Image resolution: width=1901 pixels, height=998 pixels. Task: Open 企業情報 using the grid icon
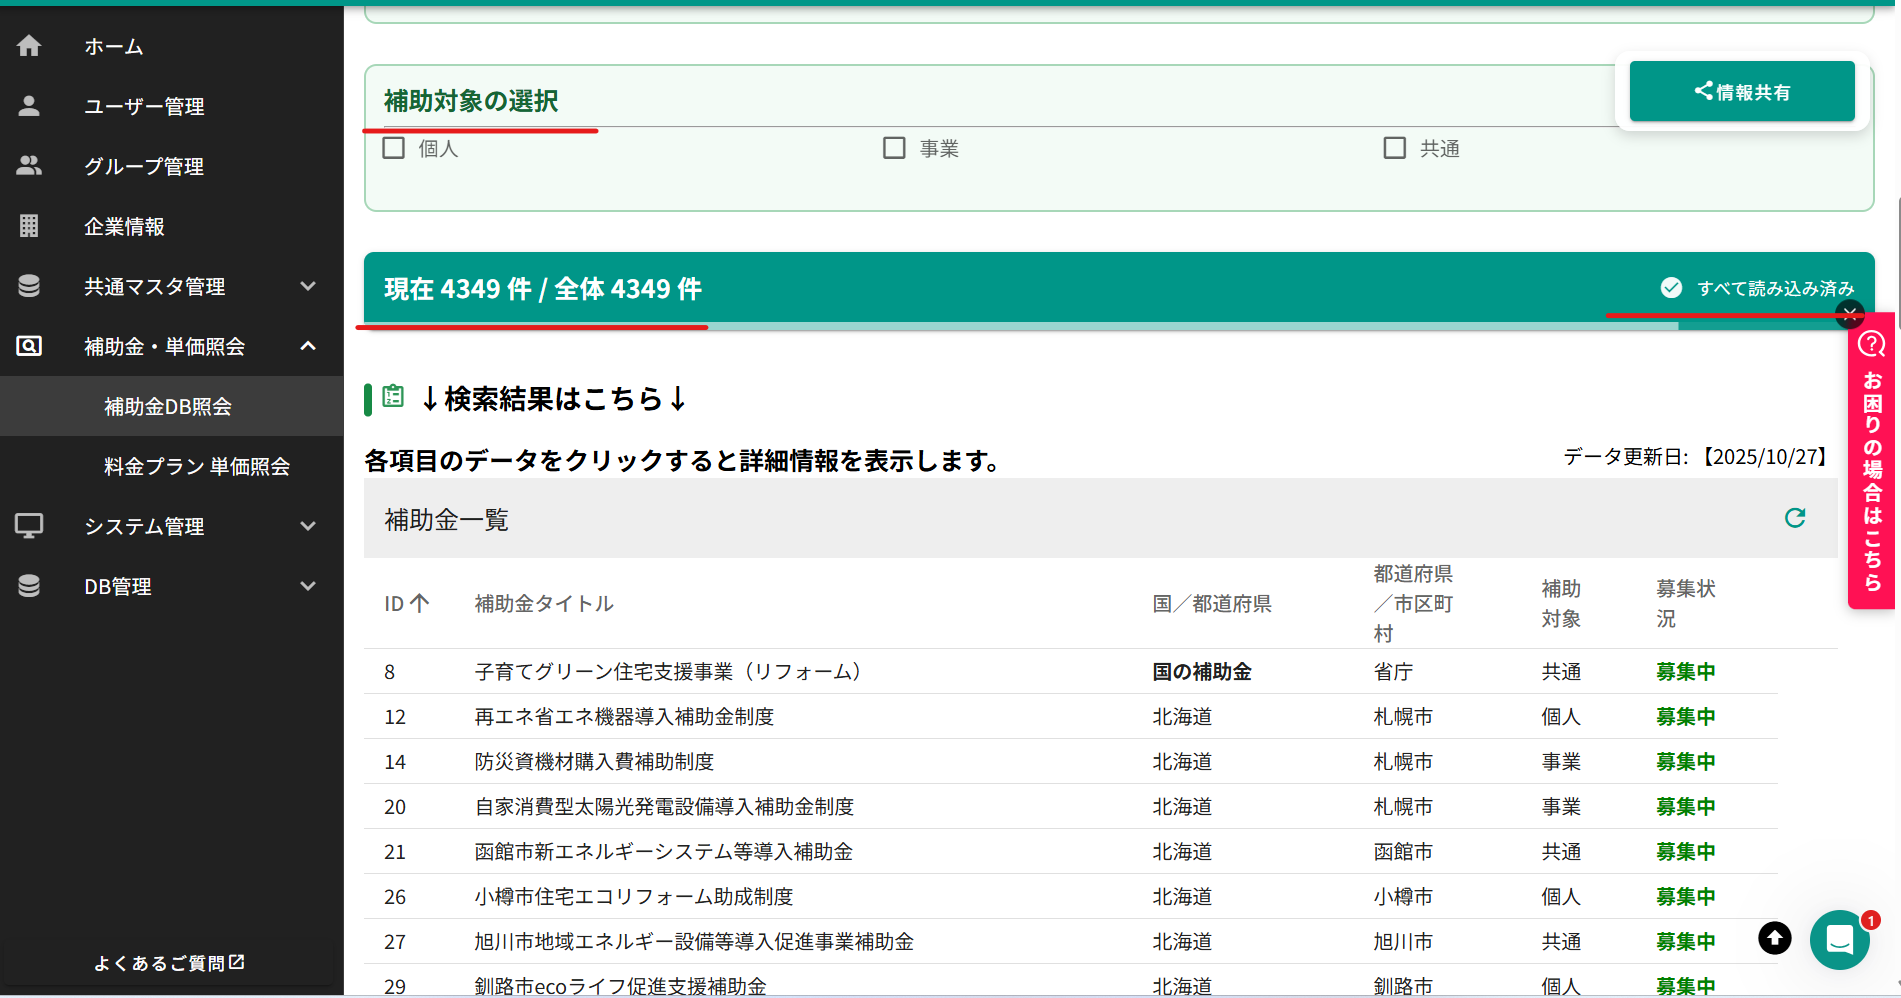pos(29,226)
